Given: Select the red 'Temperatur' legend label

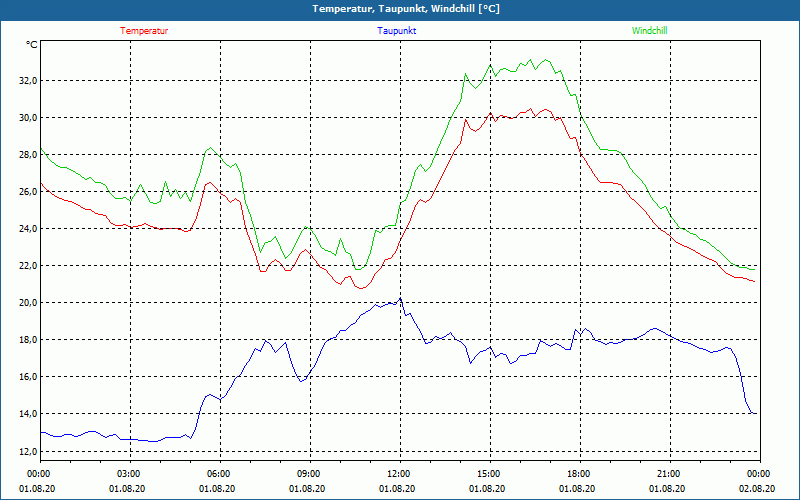Looking at the screenshot, I should [144, 31].
